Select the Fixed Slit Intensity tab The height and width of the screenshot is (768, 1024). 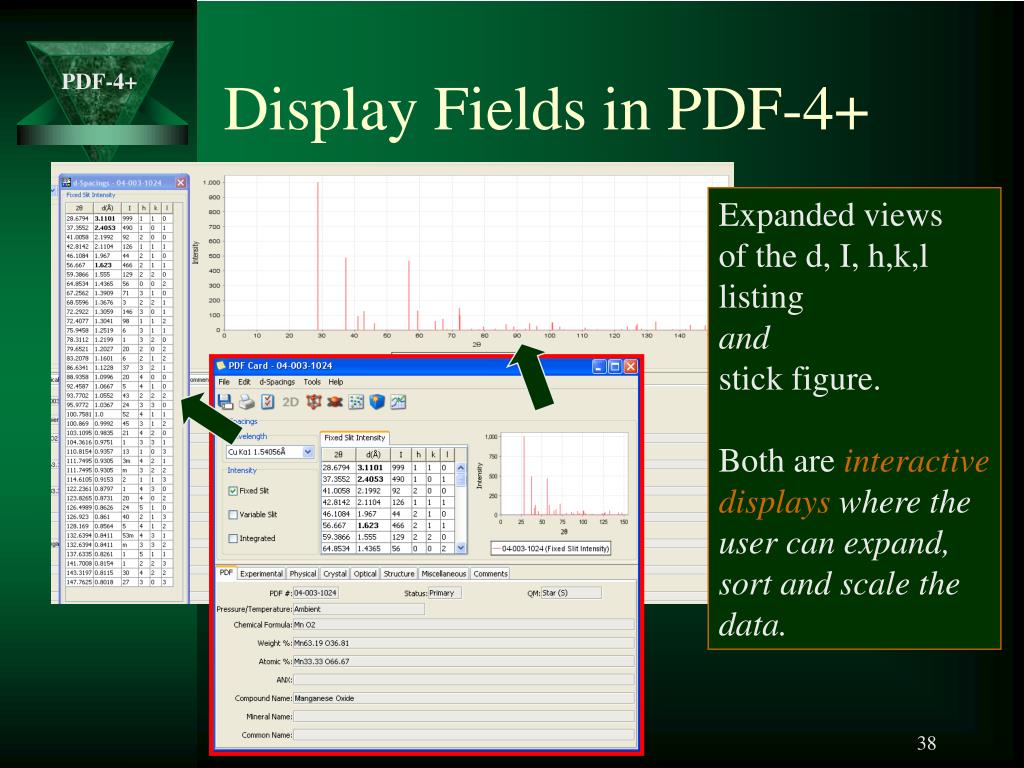click(355, 438)
